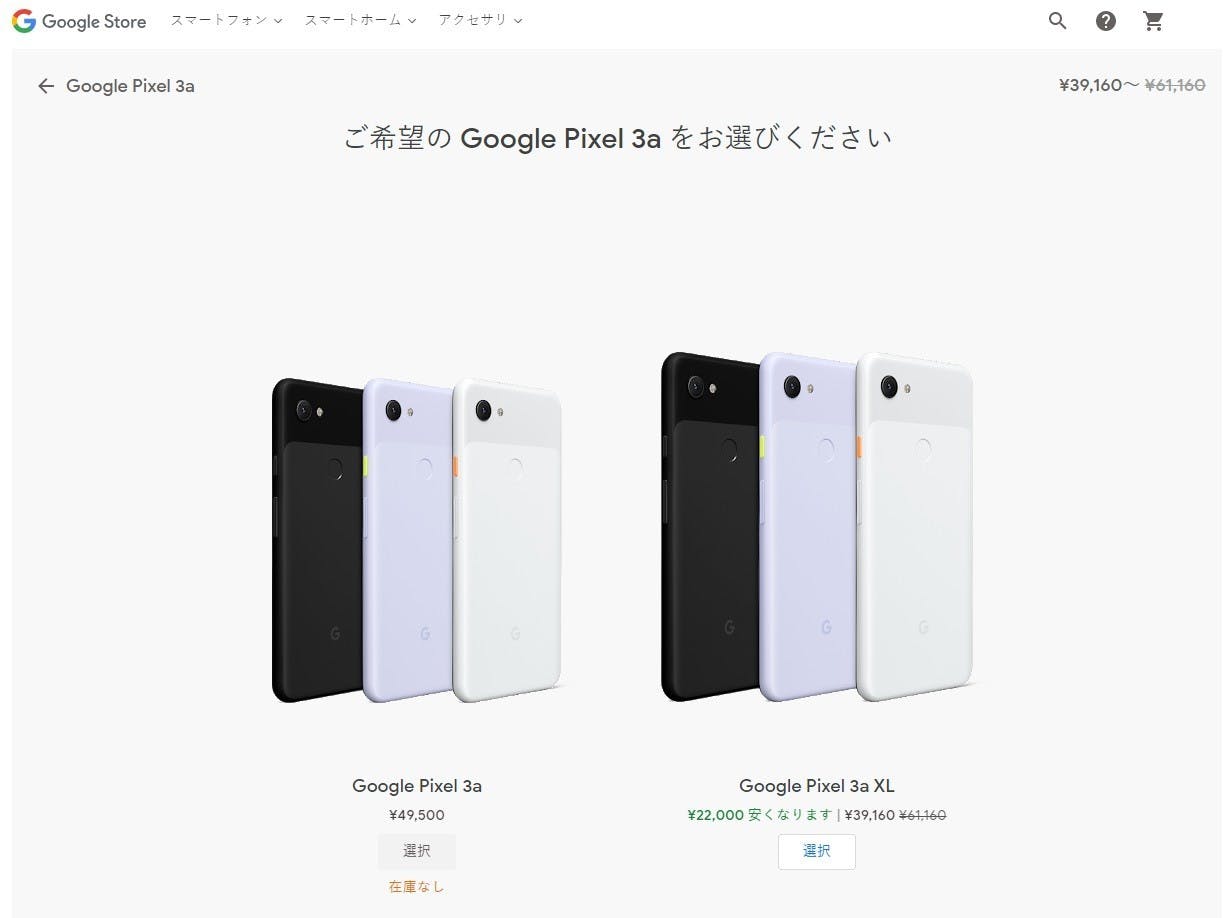Image resolution: width=1225 pixels, height=918 pixels.
Task: Expand the スマートホーム dropdown menu
Action: coord(360,20)
